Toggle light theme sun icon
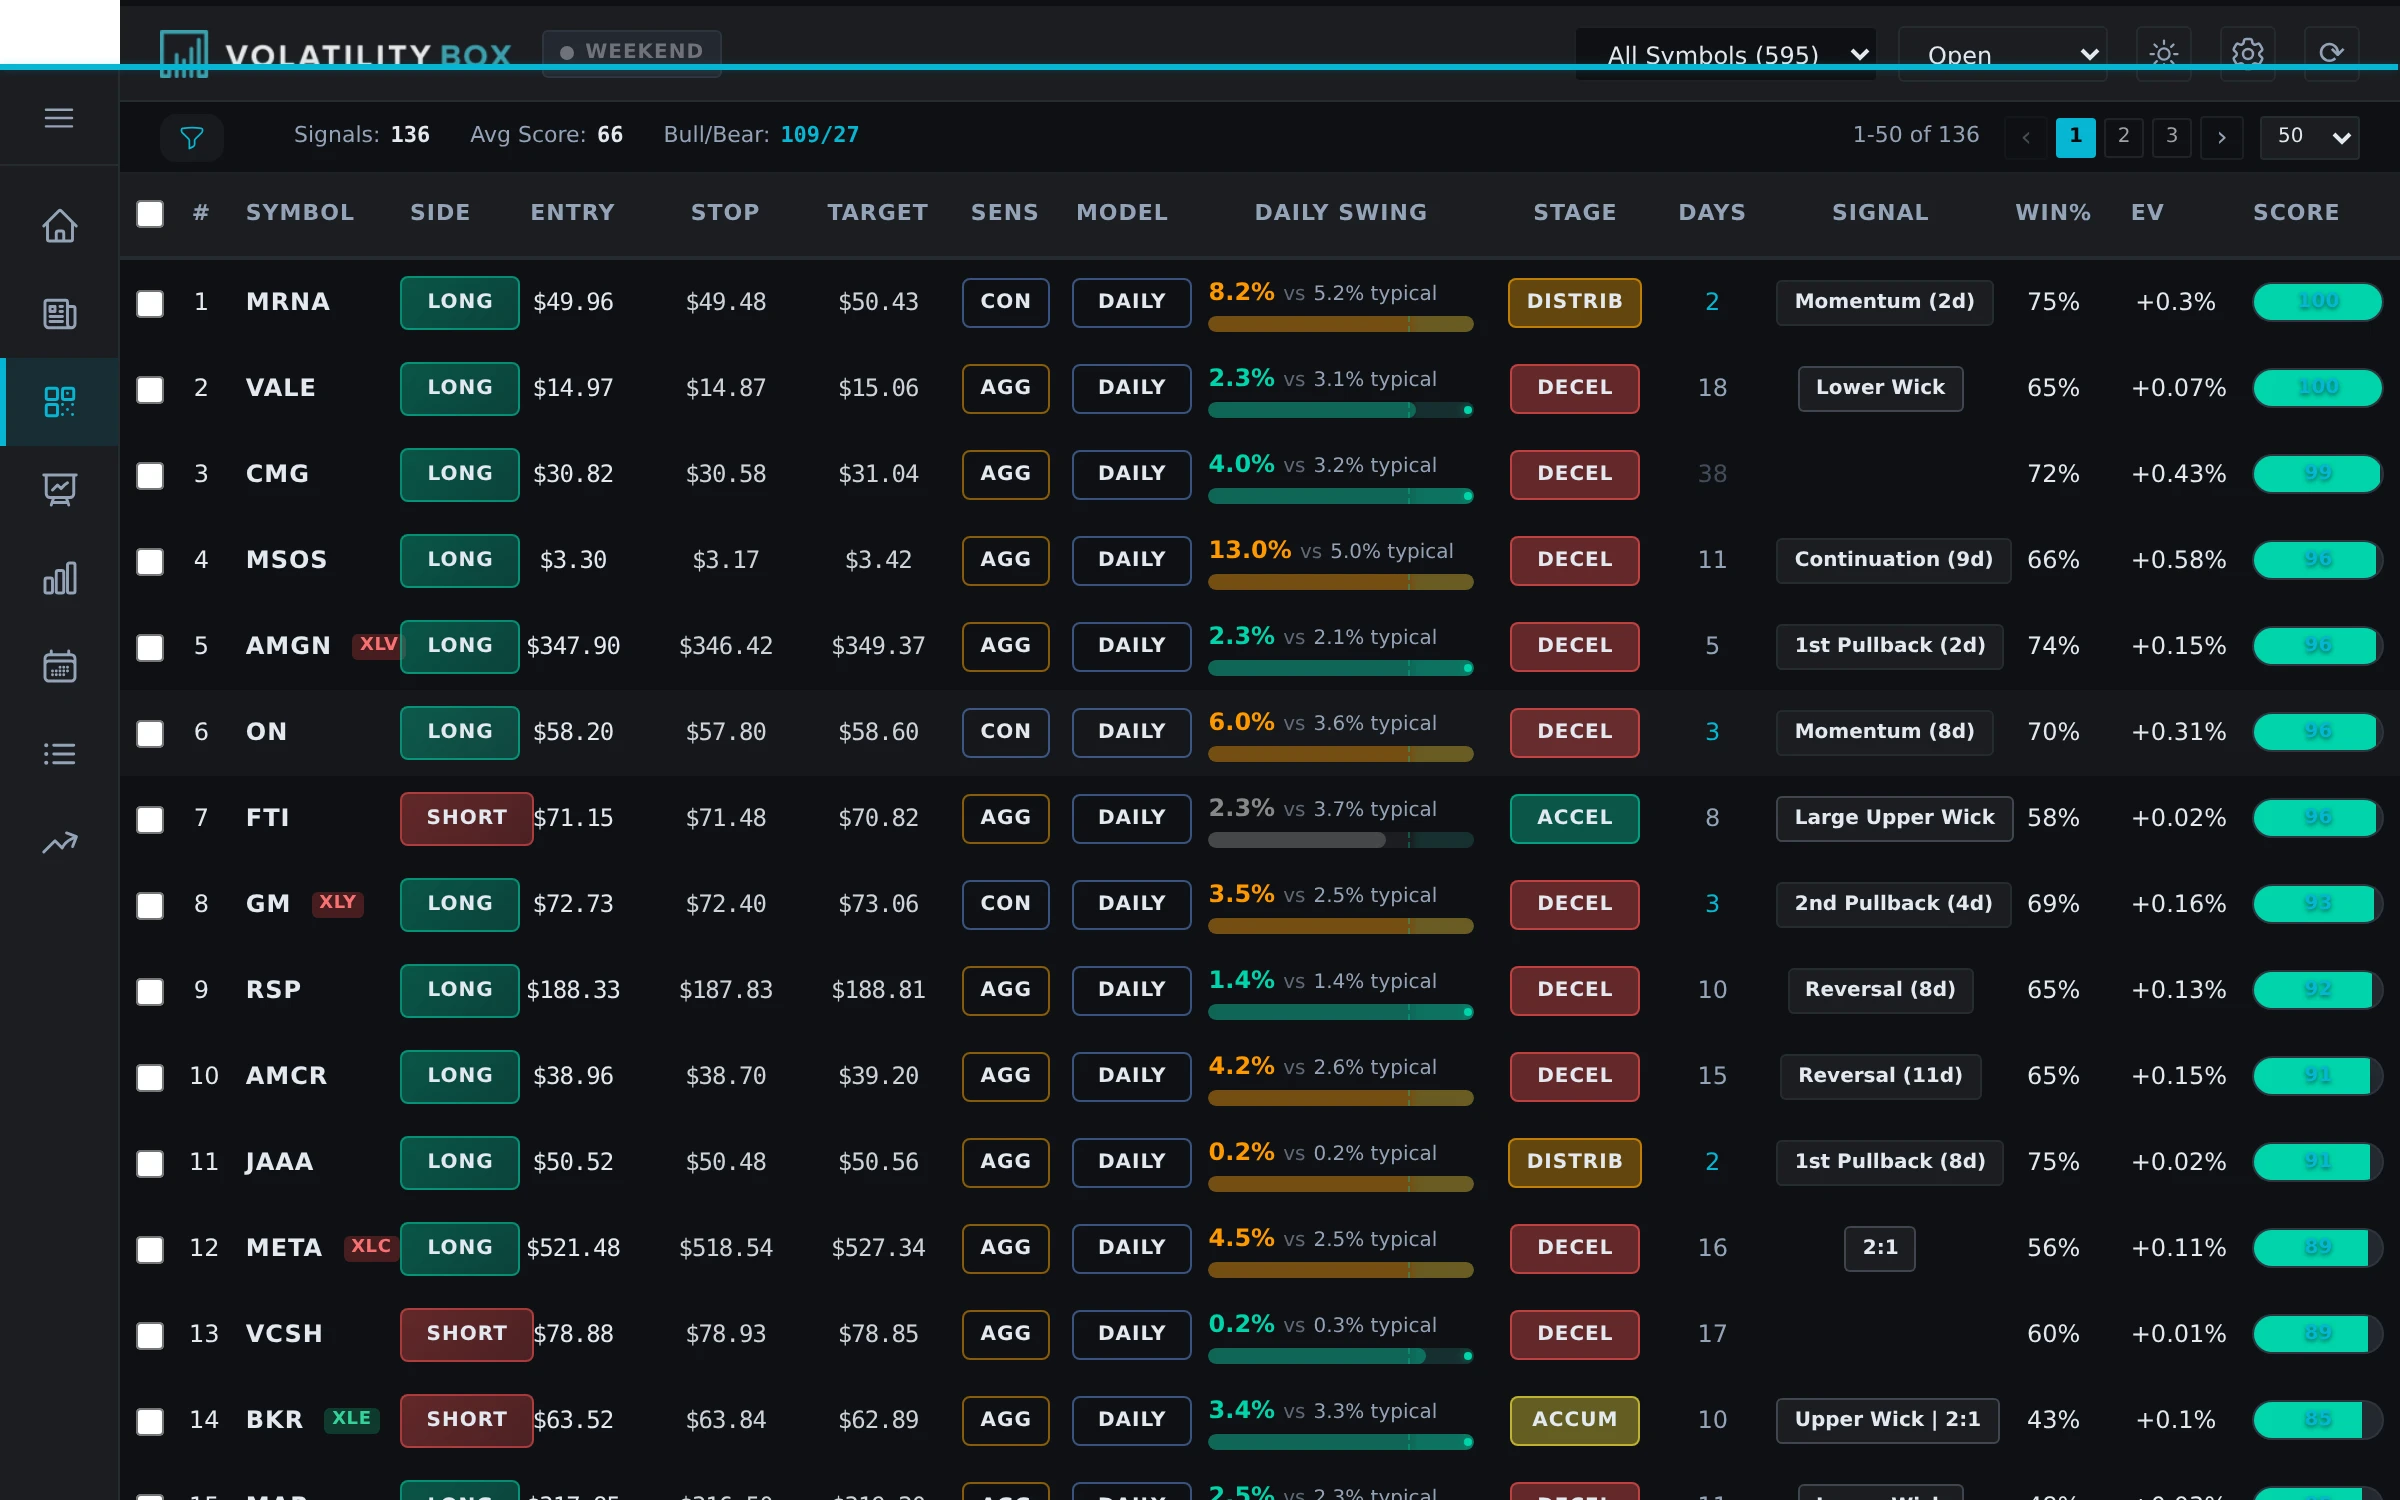 coord(2163,53)
